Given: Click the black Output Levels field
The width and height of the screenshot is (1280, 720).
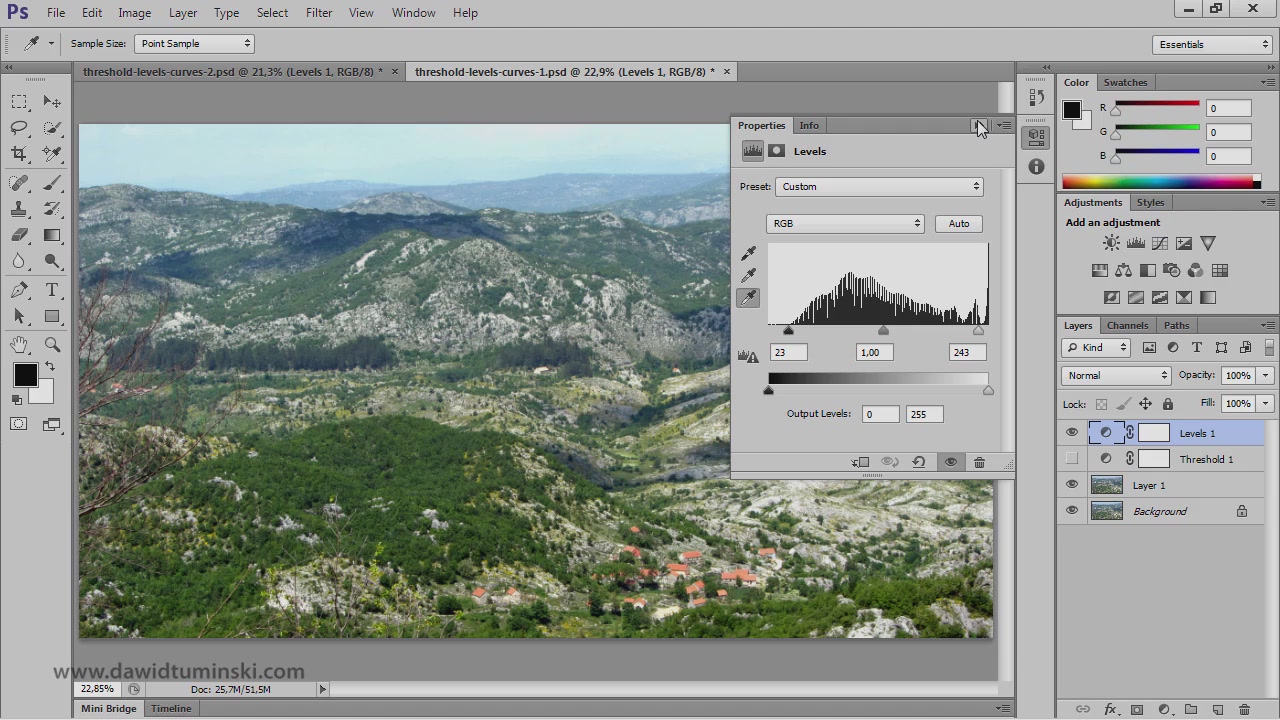Looking at the screenshot, I should click(x=880, y=414).
